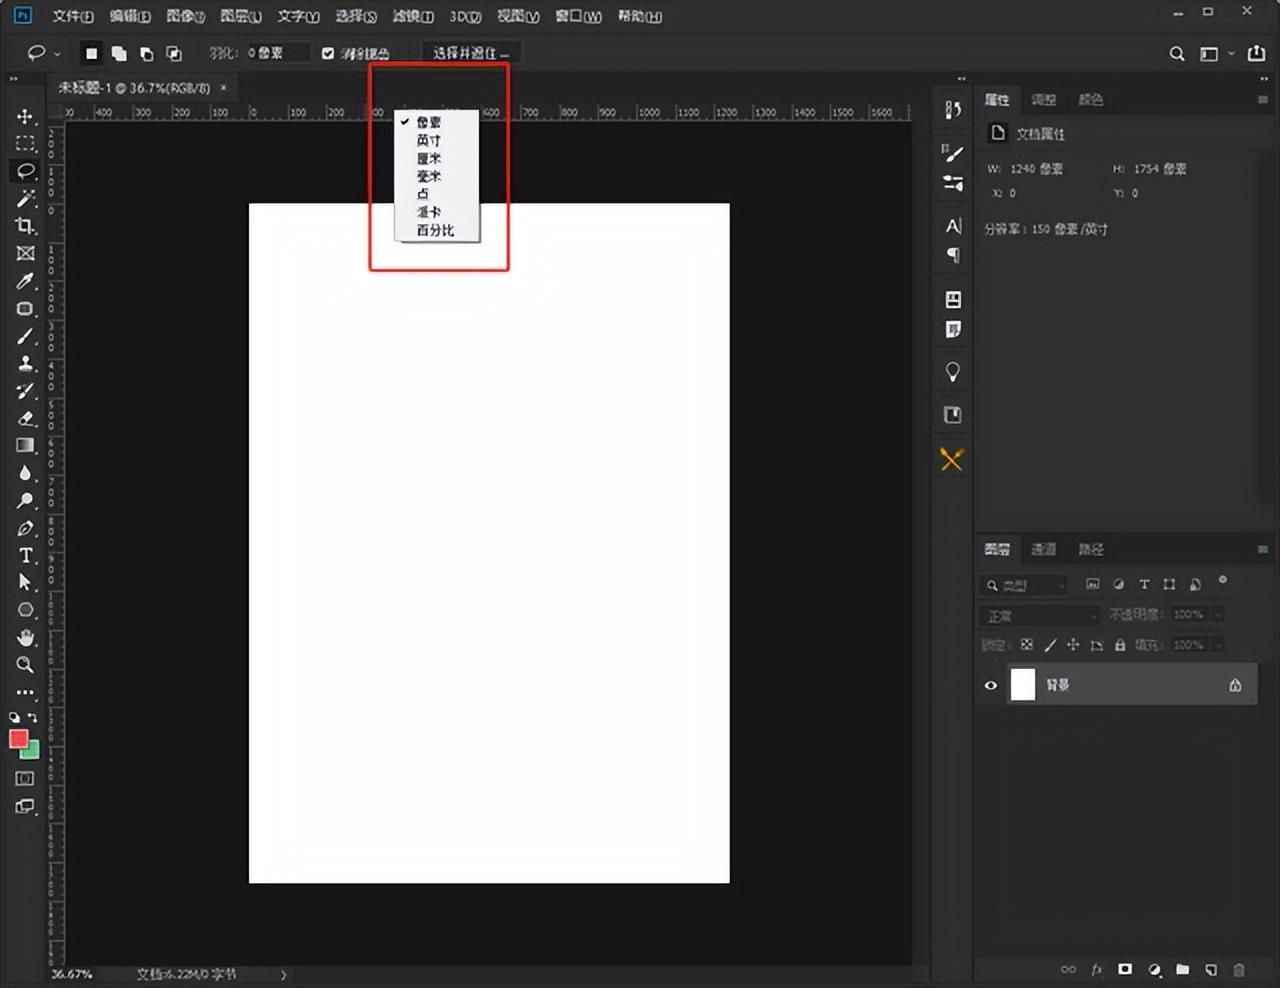Select the Crop tool

tap(25, 226)
